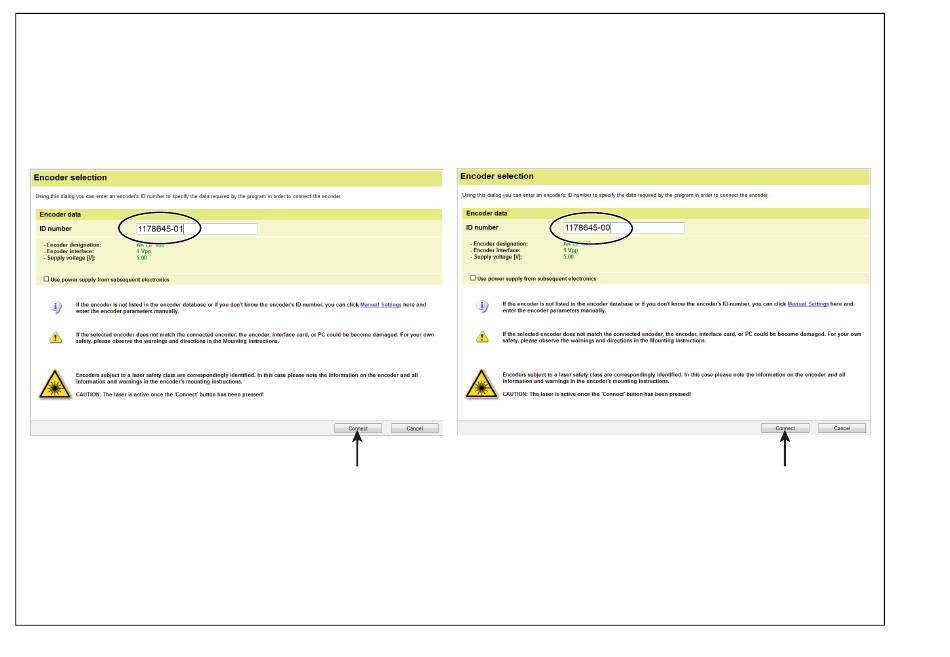Click the Encoder selection title of the 1178645-01 dialog
The image size is (950, 657).
pos(70,178)
